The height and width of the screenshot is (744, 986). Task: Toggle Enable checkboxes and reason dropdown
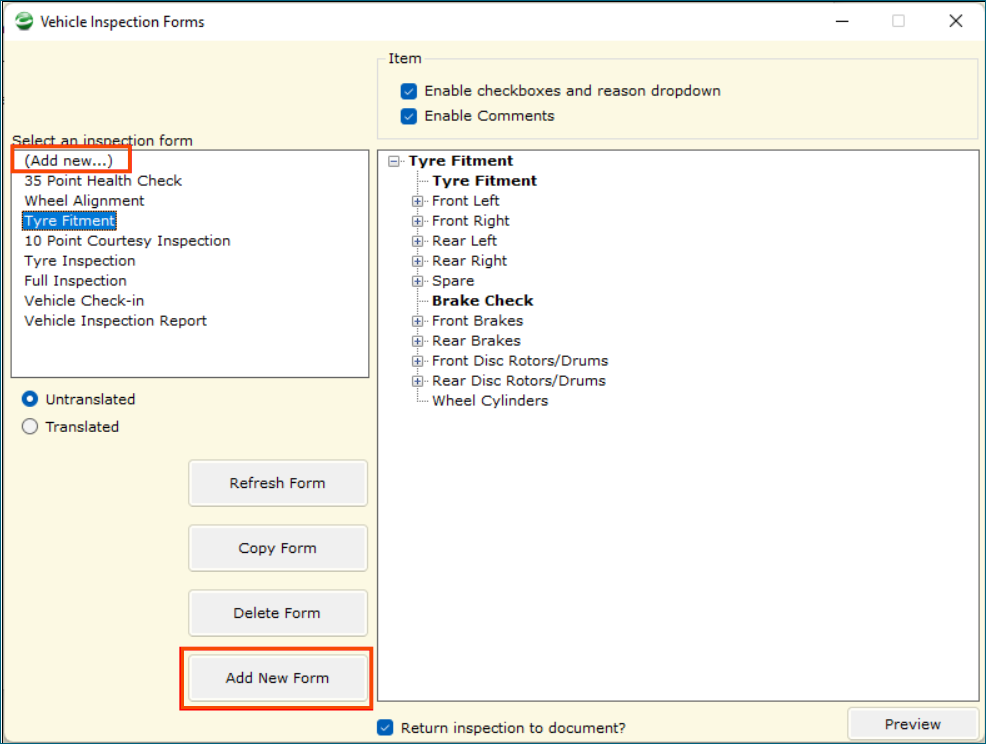coord(409,91)
